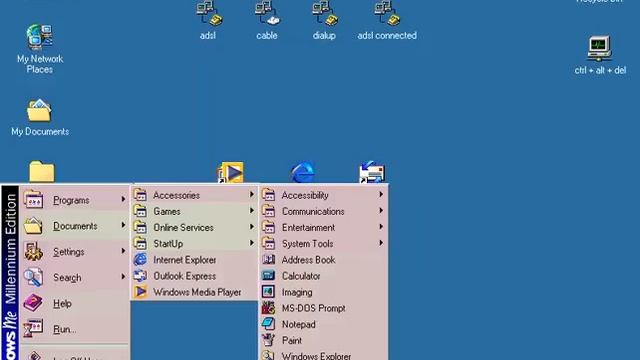This screenshot has width=640, height=360.
Task: Expand the StartUp submenu arrow
Action: pos(252,243)
